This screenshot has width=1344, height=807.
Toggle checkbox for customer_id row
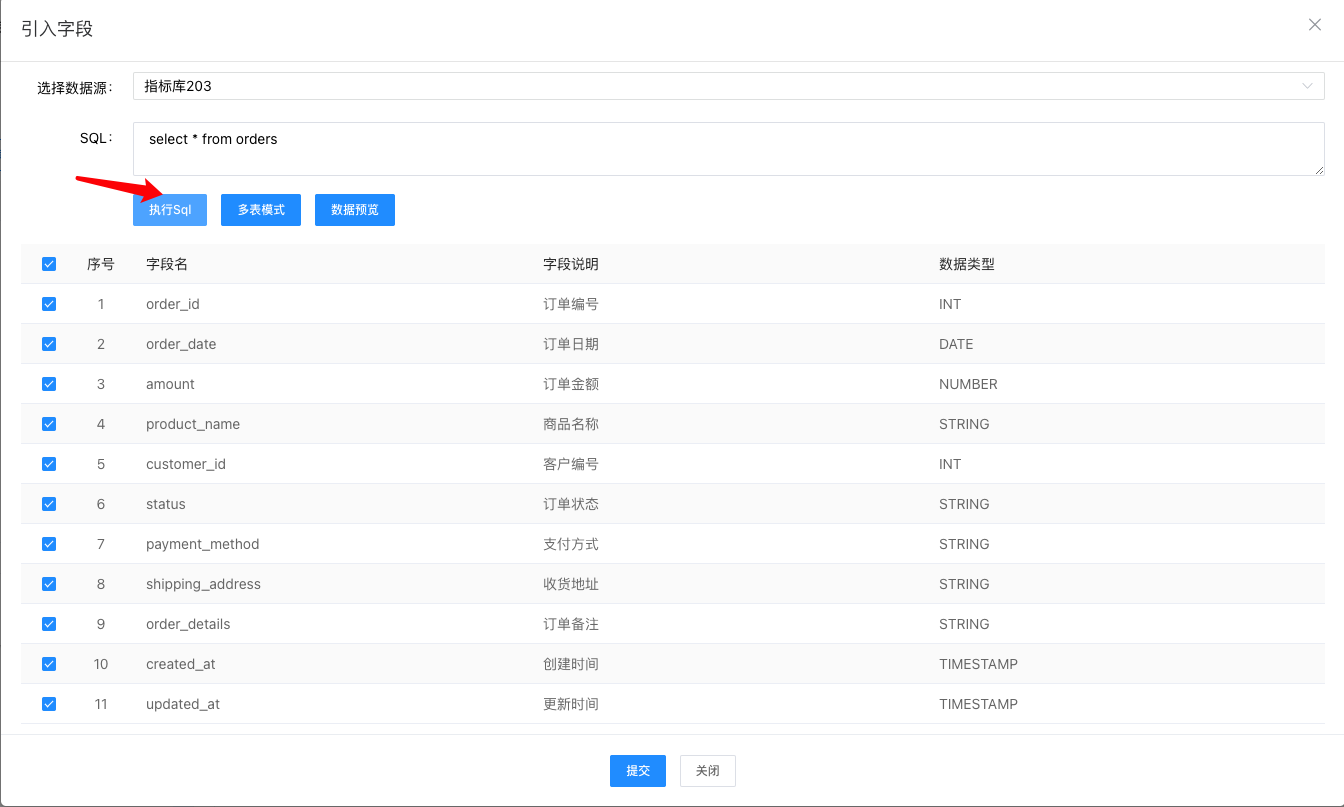(49, 464)
